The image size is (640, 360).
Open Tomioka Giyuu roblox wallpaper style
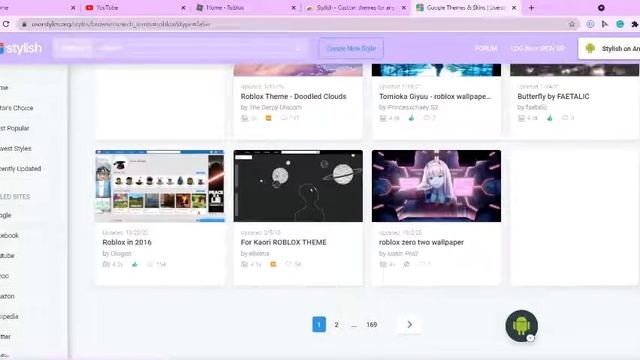[435, 96]
